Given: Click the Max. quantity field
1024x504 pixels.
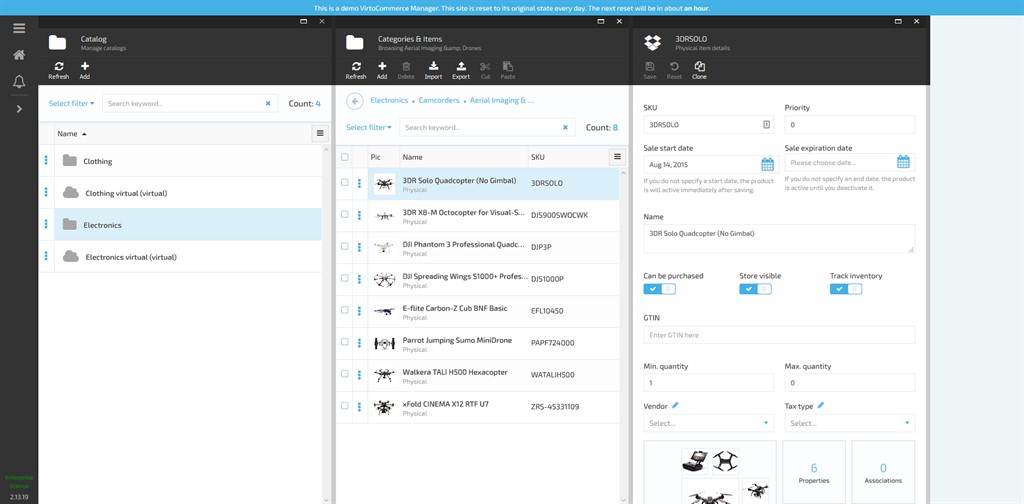Looking at the screenshot, I should [x=850, y=383].
